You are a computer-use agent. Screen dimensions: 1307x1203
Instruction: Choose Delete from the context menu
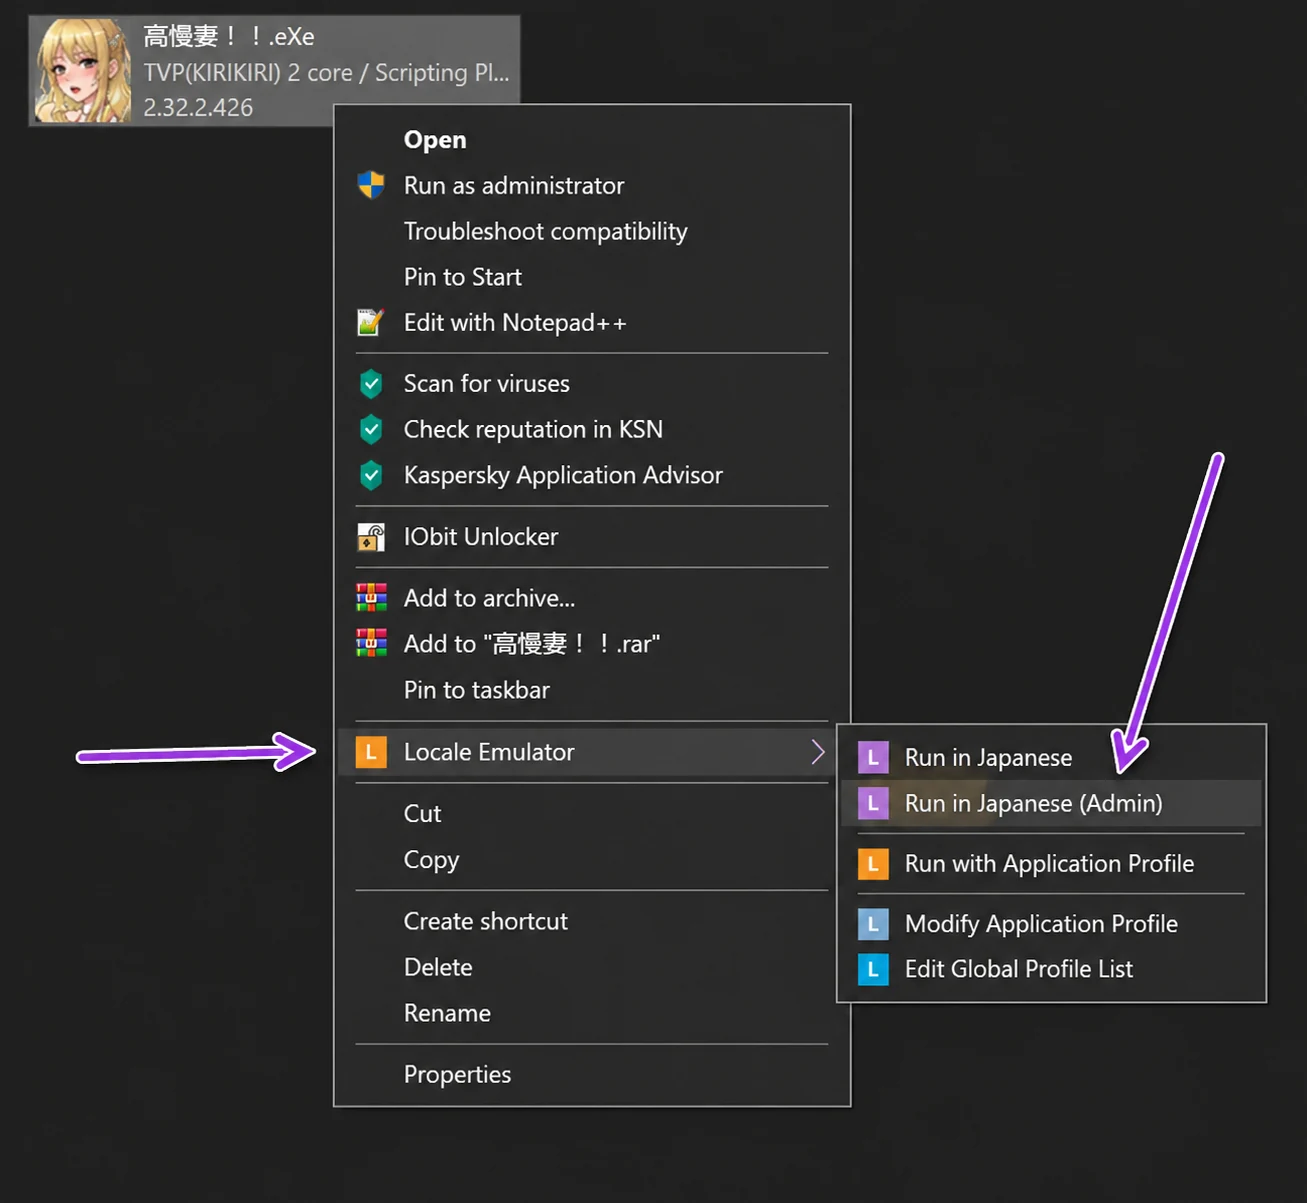[x=592, y=967]
